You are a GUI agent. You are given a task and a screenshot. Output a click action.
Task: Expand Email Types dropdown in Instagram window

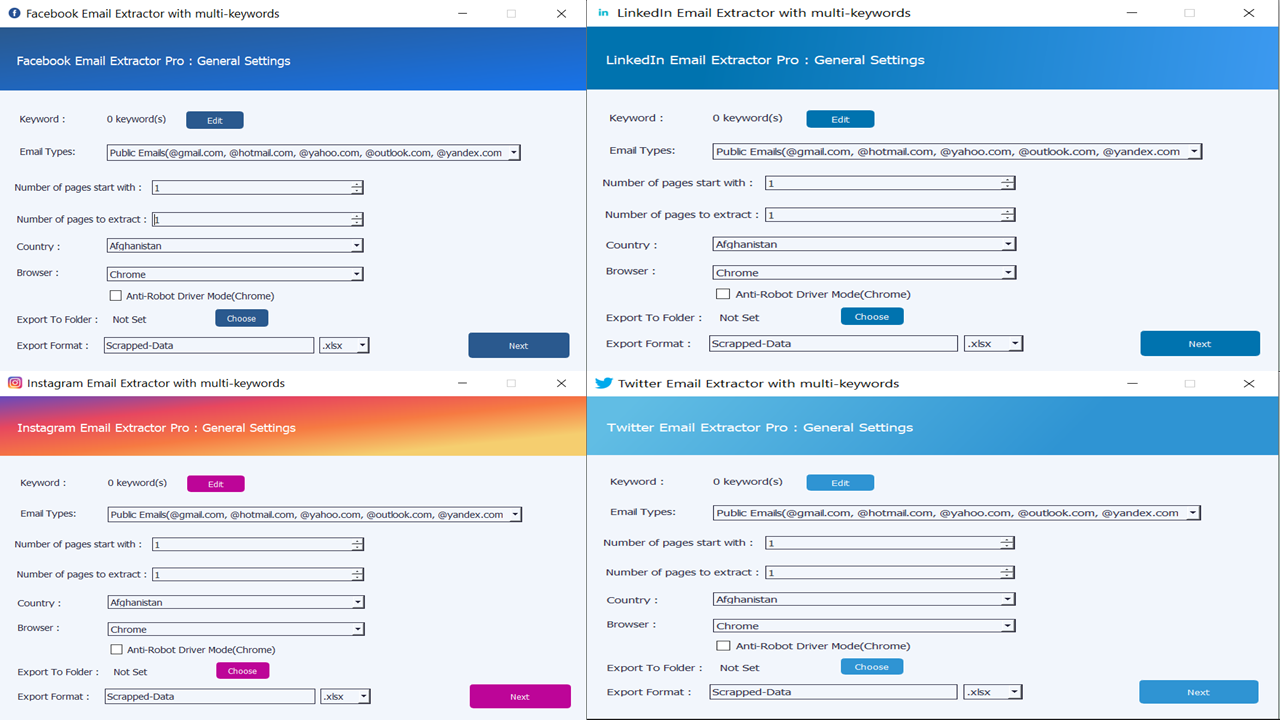pyautogui.click(x=315, y=515)
